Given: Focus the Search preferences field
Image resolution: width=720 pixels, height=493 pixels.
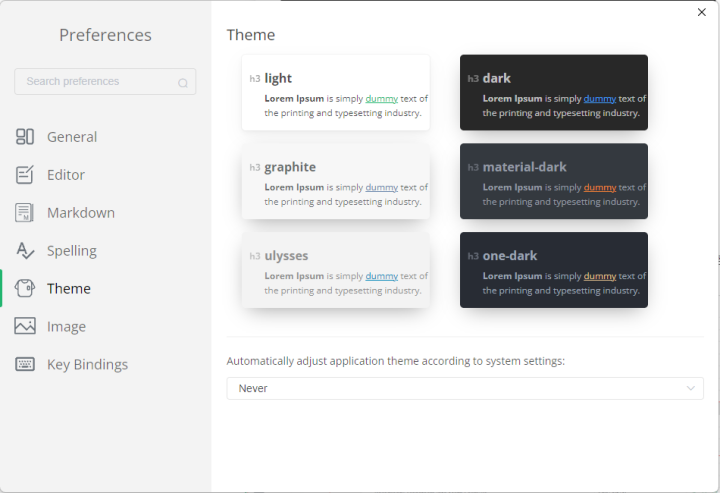Looking at the screenshot, I should pyautogui.click(x=105, y=82).
